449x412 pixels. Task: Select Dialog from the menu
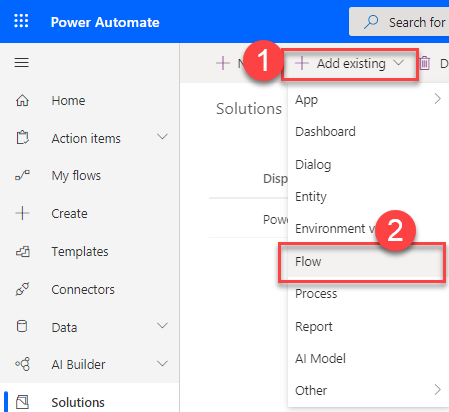tap(368, 164)
